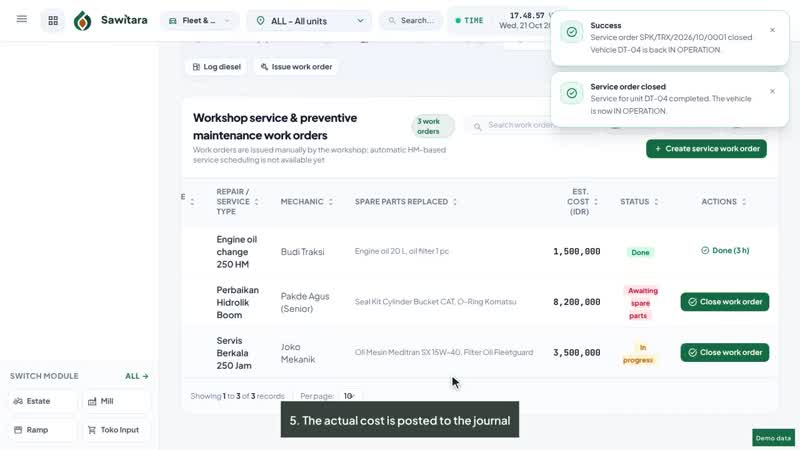Screen dimensions: 800x450
Task: Click Create service work order button
Action: (x=706, y=148)
